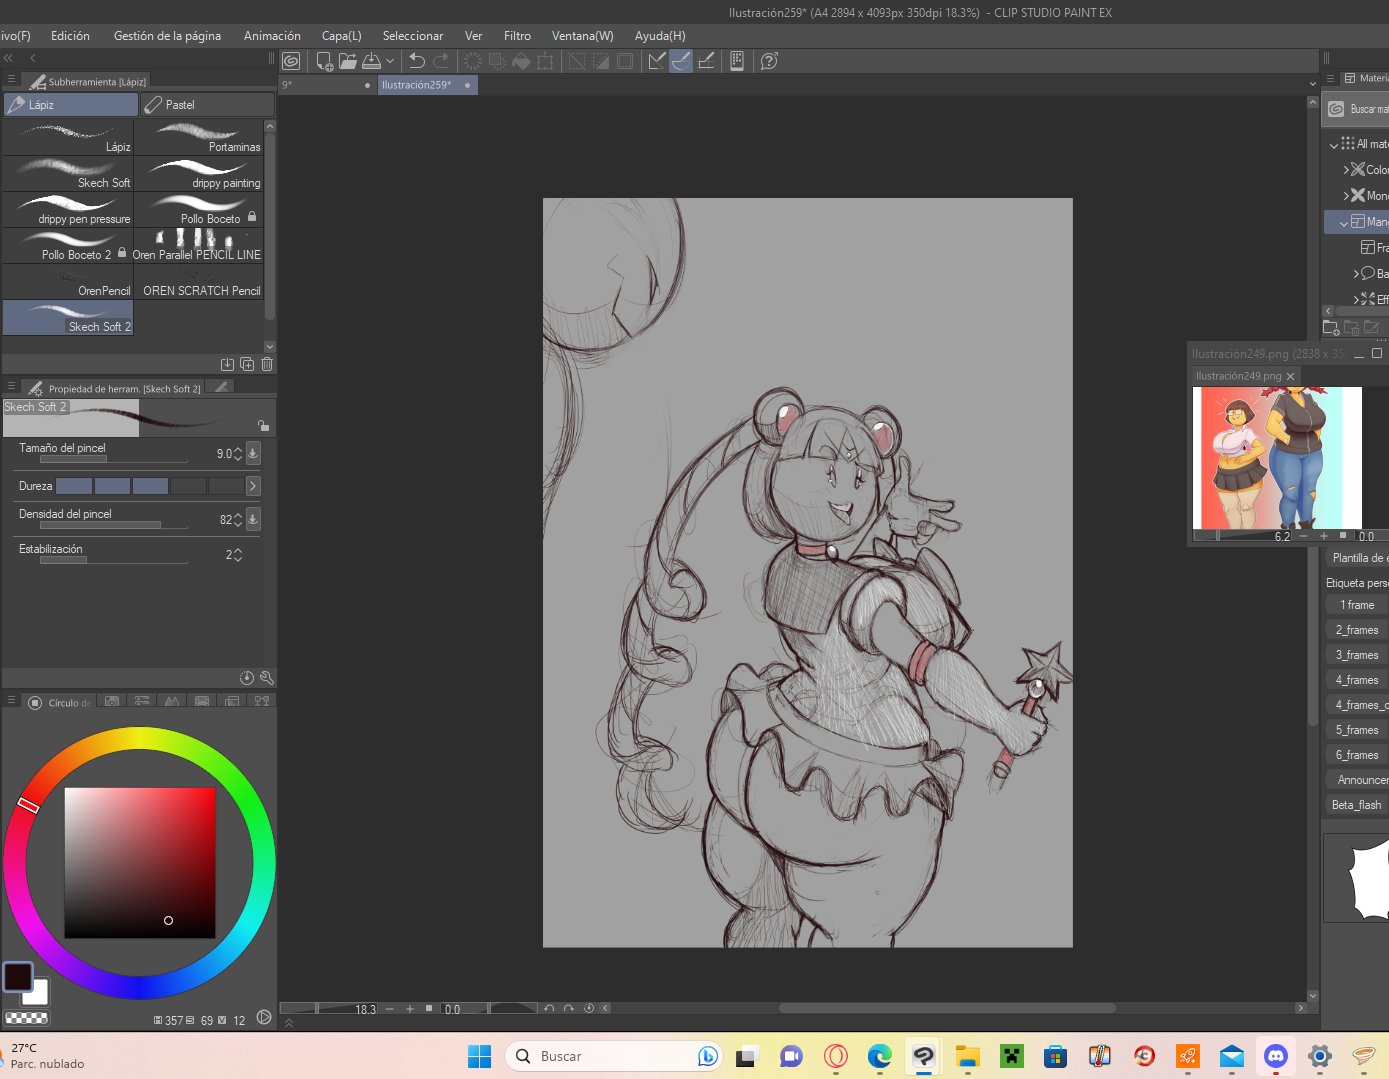Open the Animación menu
1389x1079 pixels.
(x=272, y=36)
